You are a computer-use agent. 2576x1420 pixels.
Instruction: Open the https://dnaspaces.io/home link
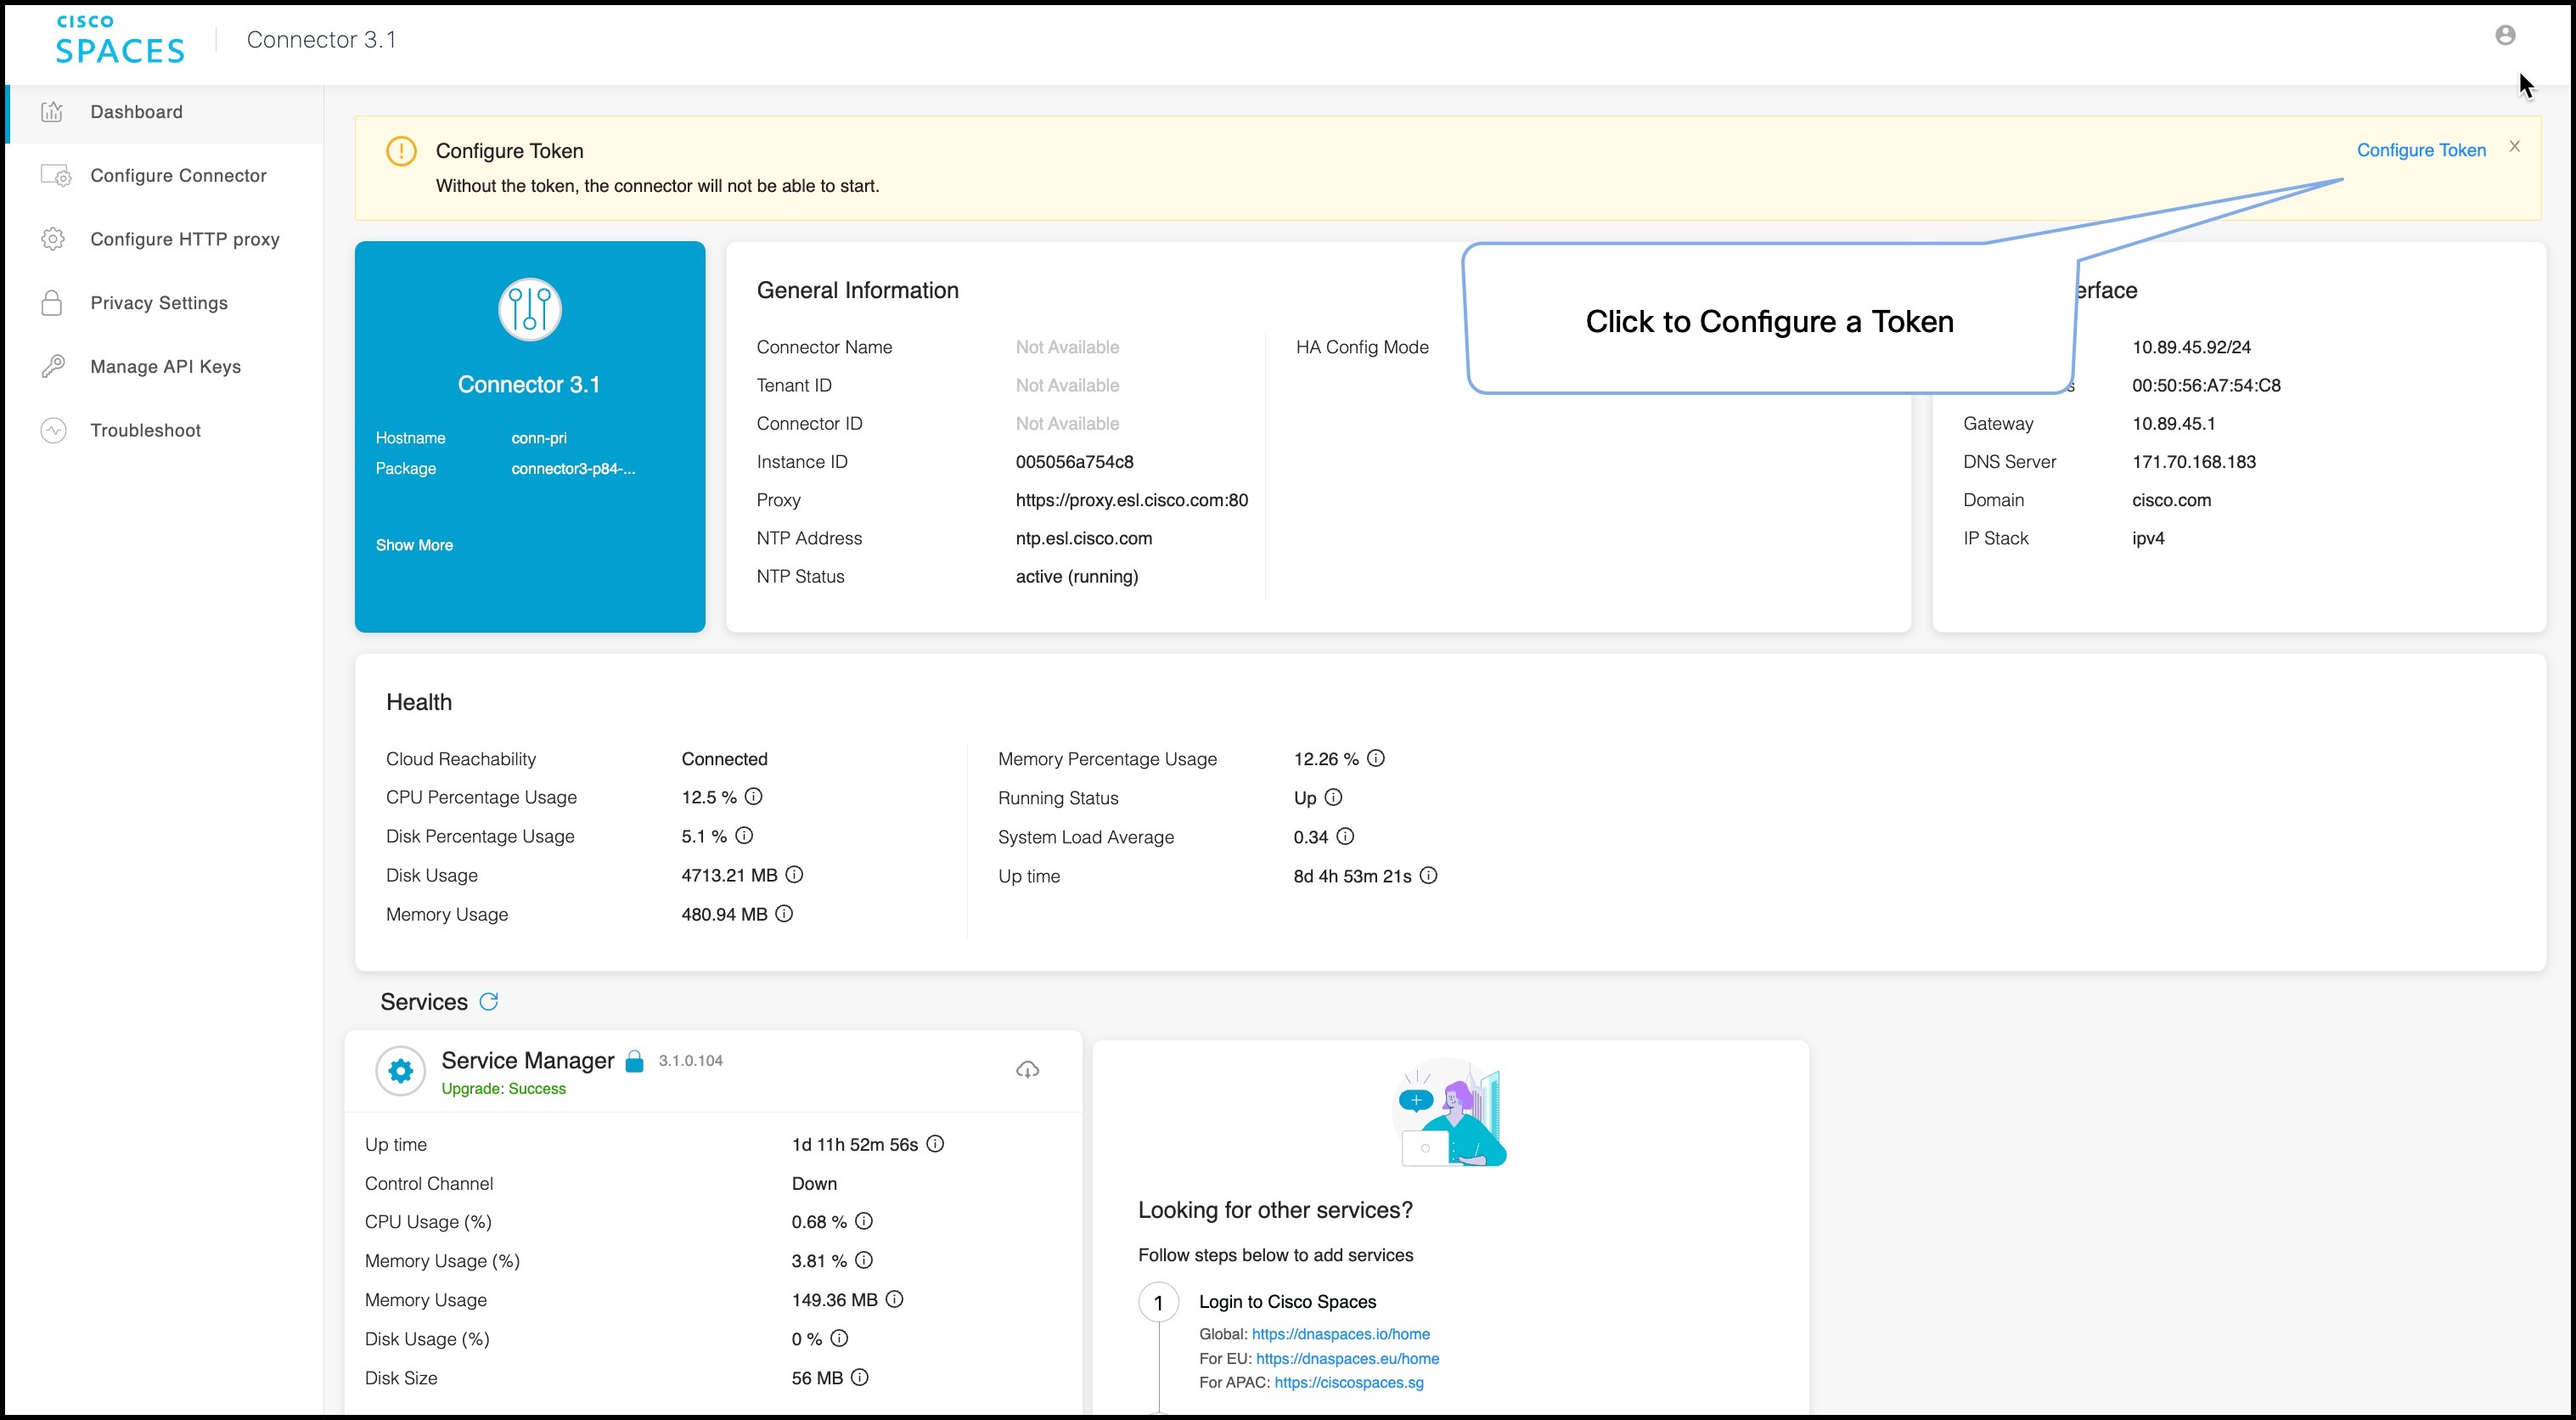[1340, 1334]
